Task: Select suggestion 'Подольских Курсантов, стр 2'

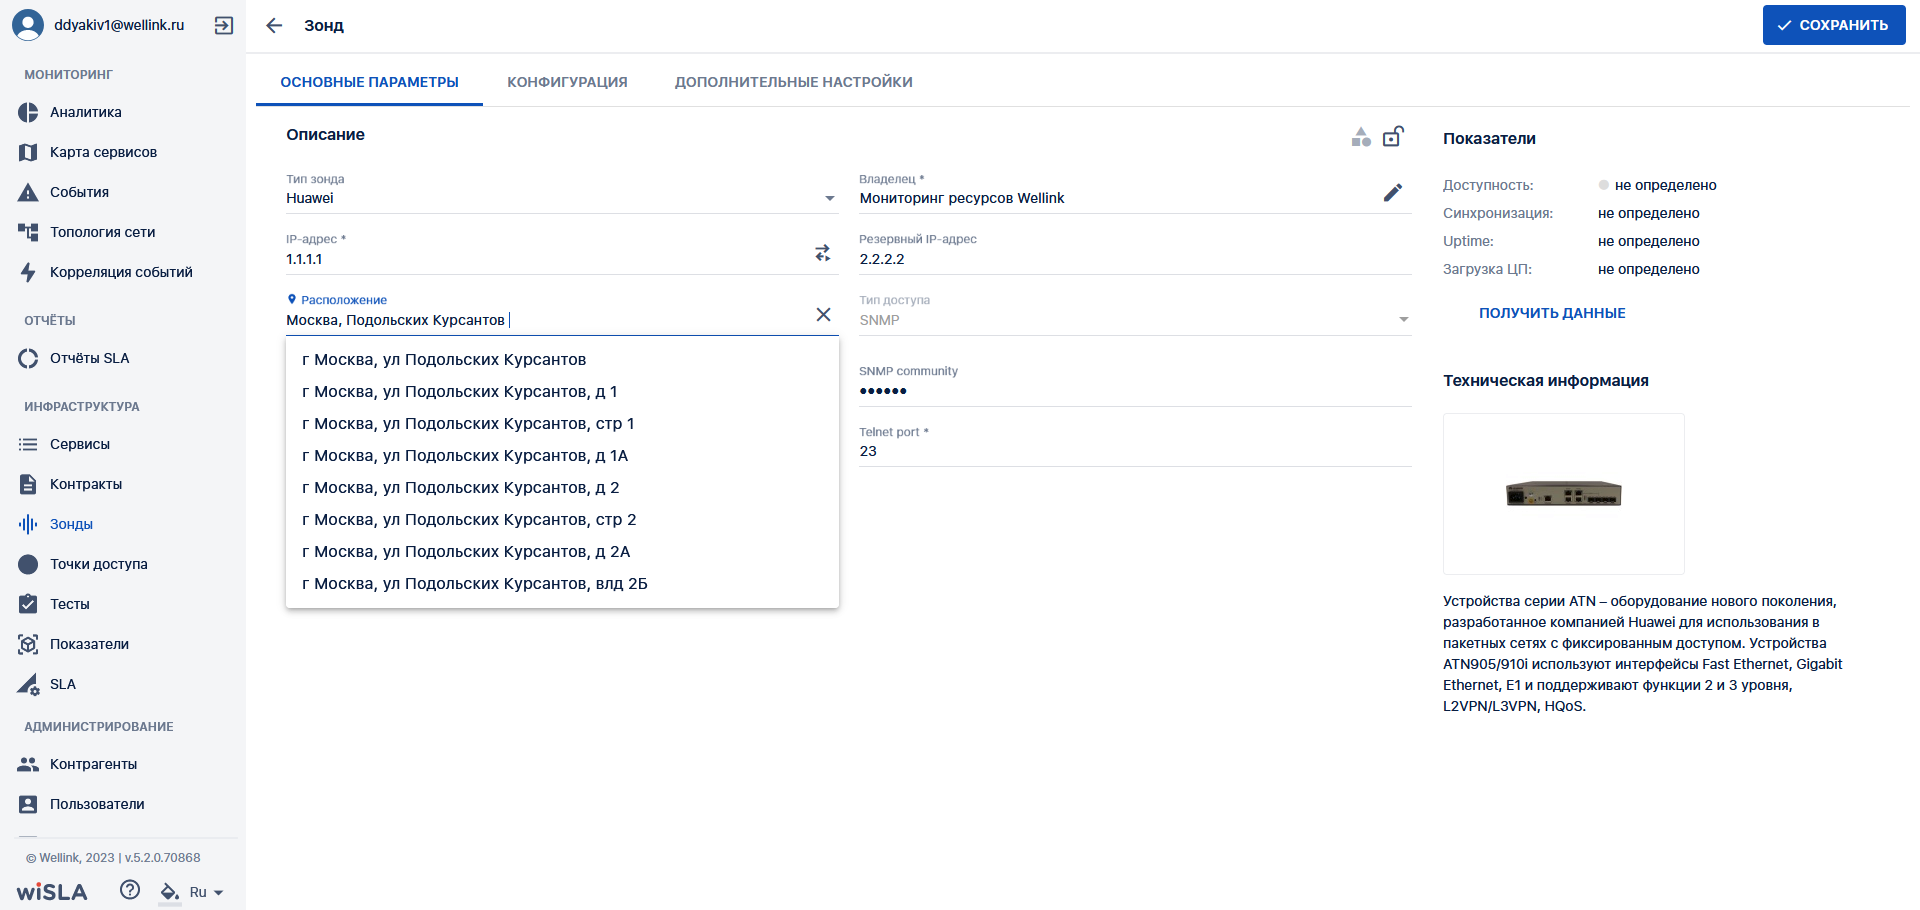Action: 562,520
